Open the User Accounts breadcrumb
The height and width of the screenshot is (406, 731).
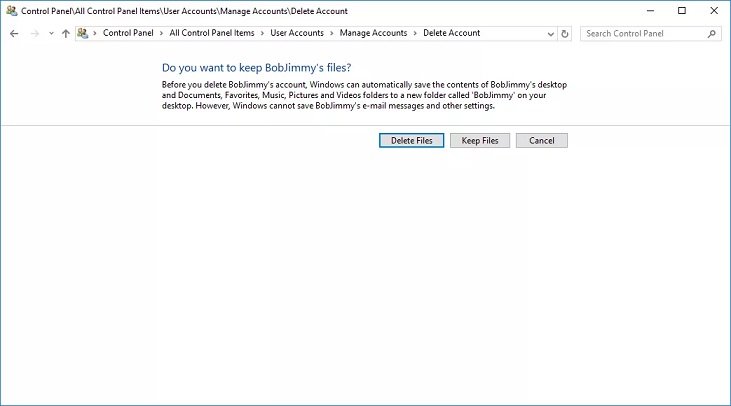point(297,33)
